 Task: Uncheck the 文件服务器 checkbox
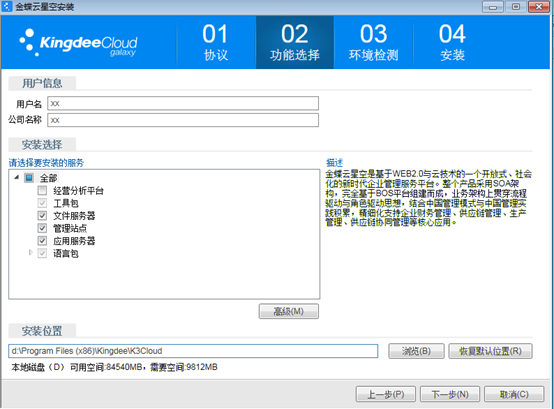42,216
